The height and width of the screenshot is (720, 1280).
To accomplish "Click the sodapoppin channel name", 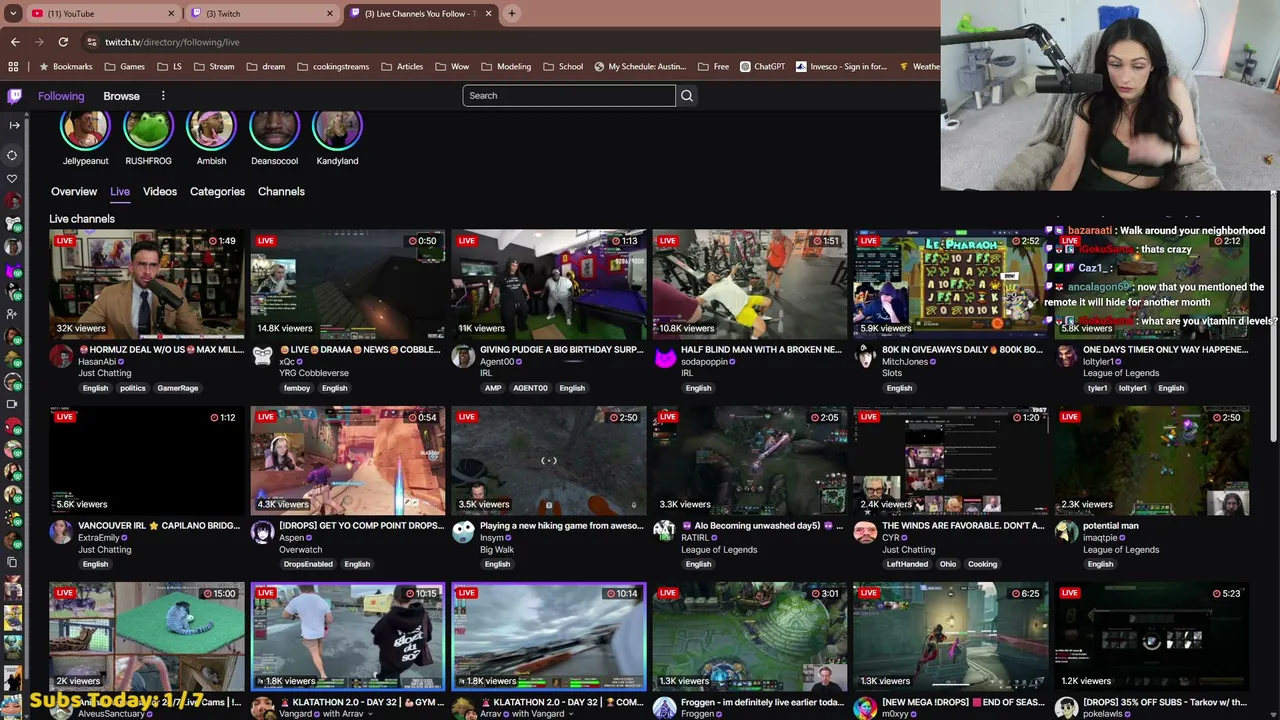I will tap(705, 362).
